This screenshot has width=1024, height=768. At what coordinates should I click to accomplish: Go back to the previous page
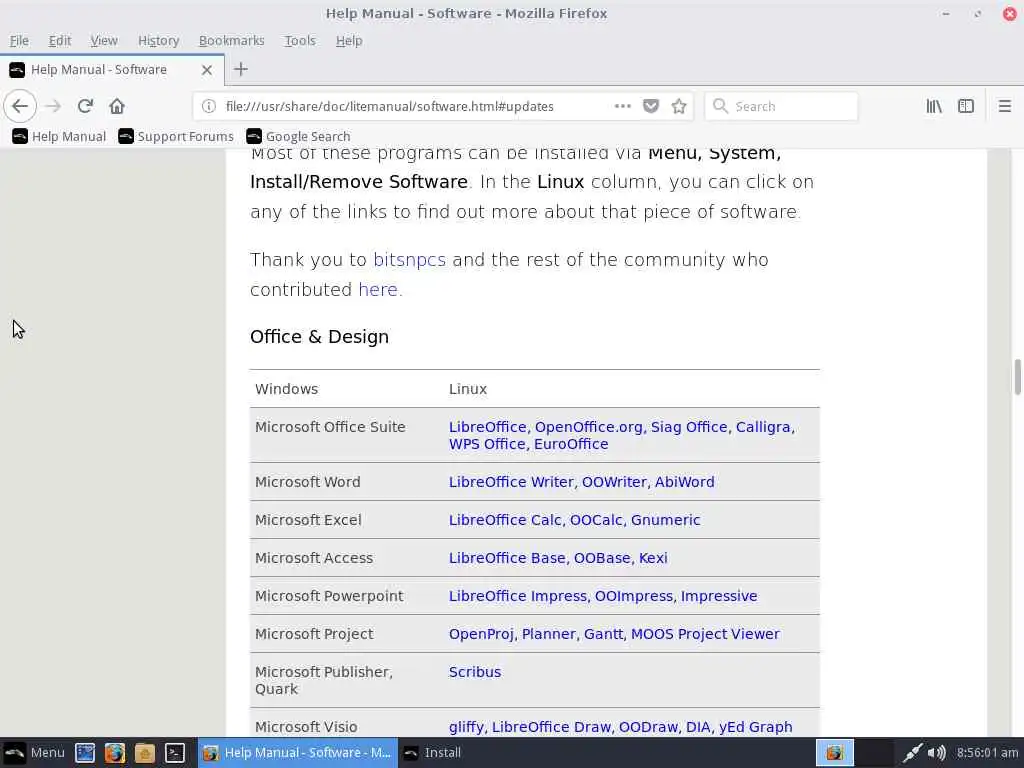20,106
